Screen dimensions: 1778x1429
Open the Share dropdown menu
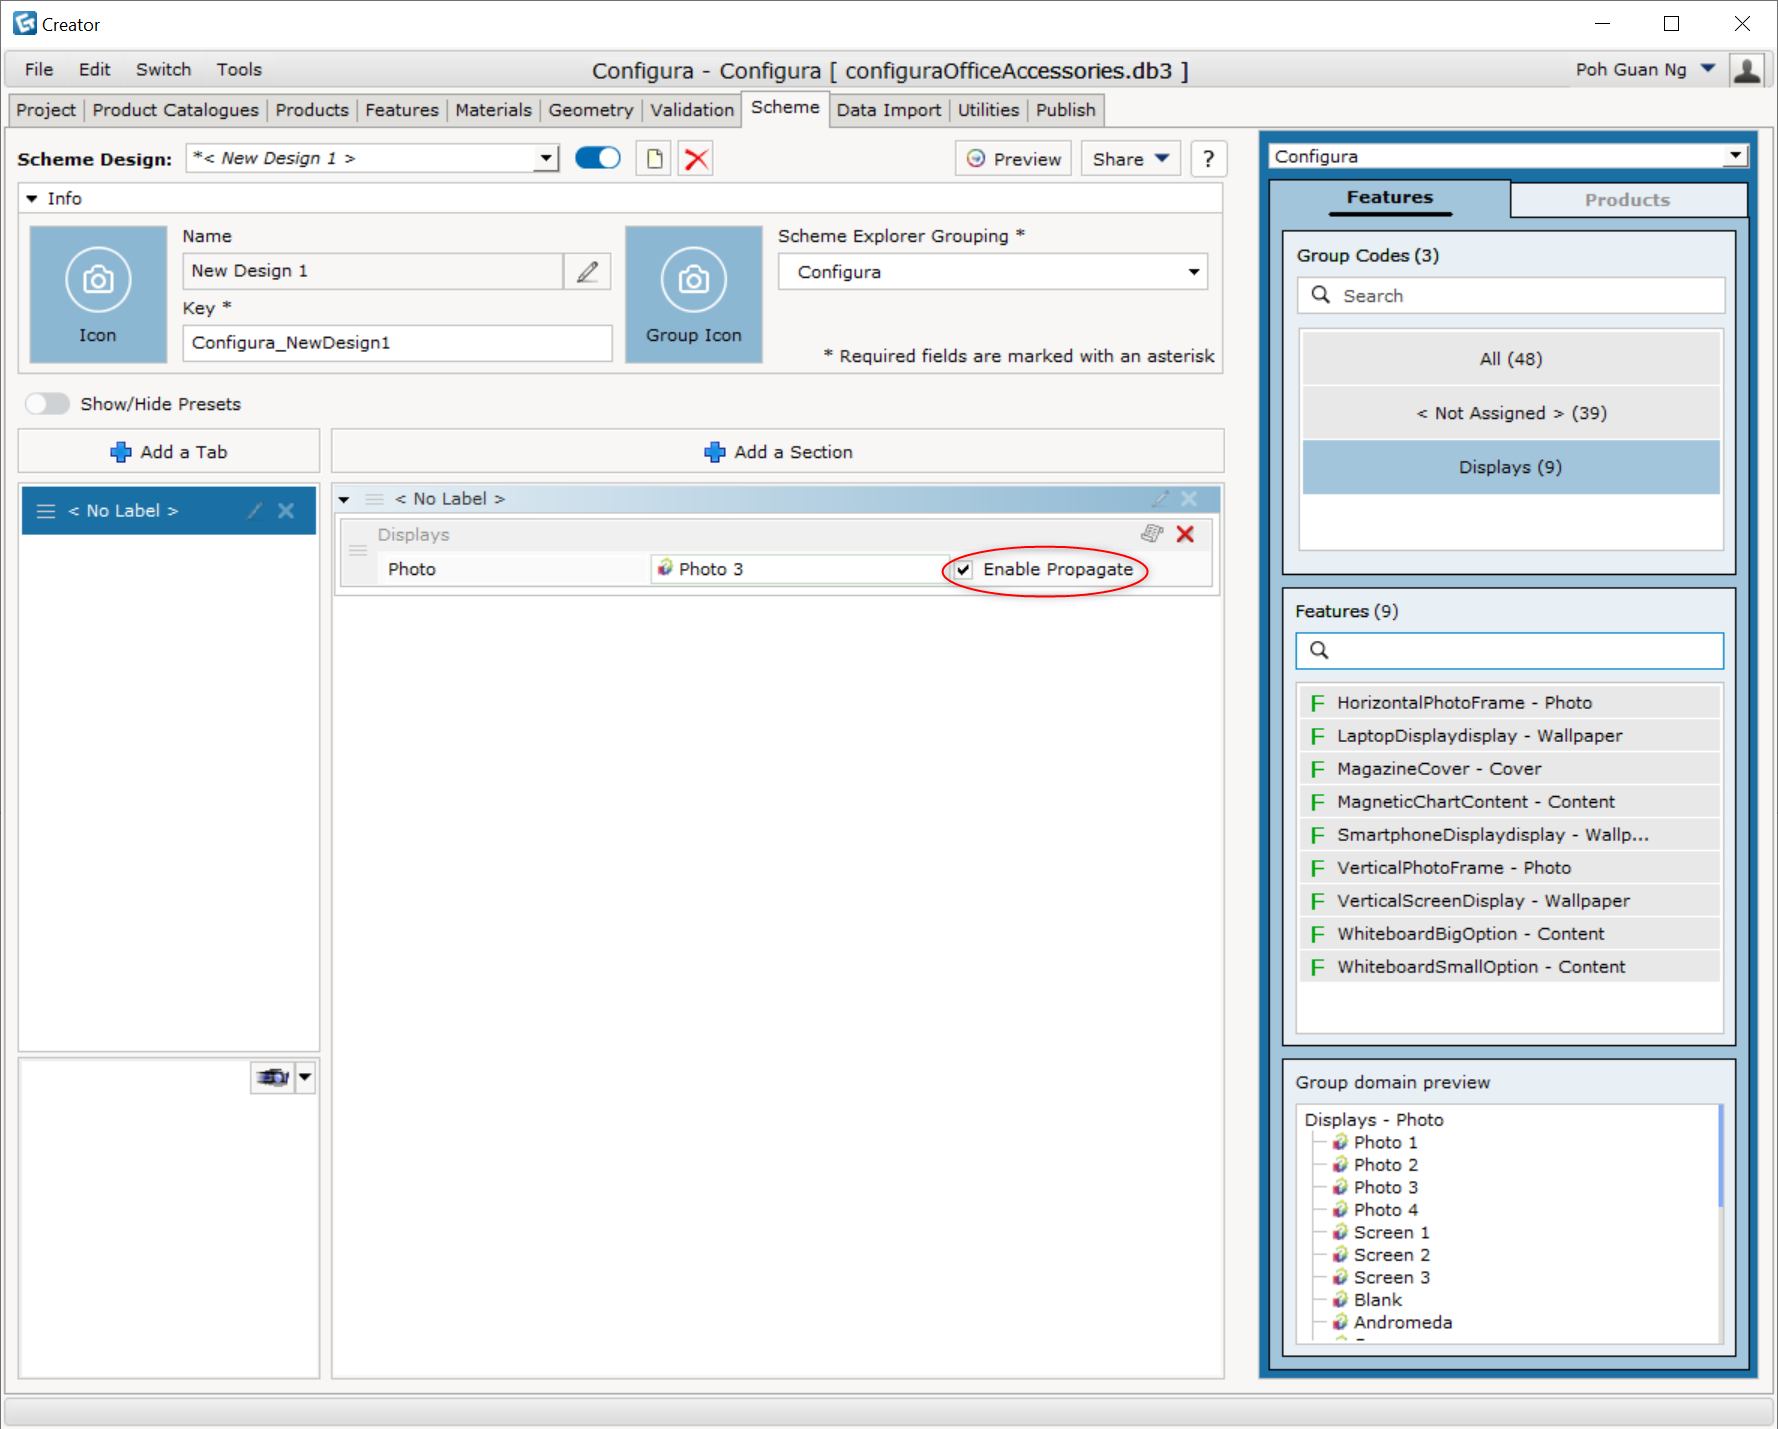click(1131, 159)
